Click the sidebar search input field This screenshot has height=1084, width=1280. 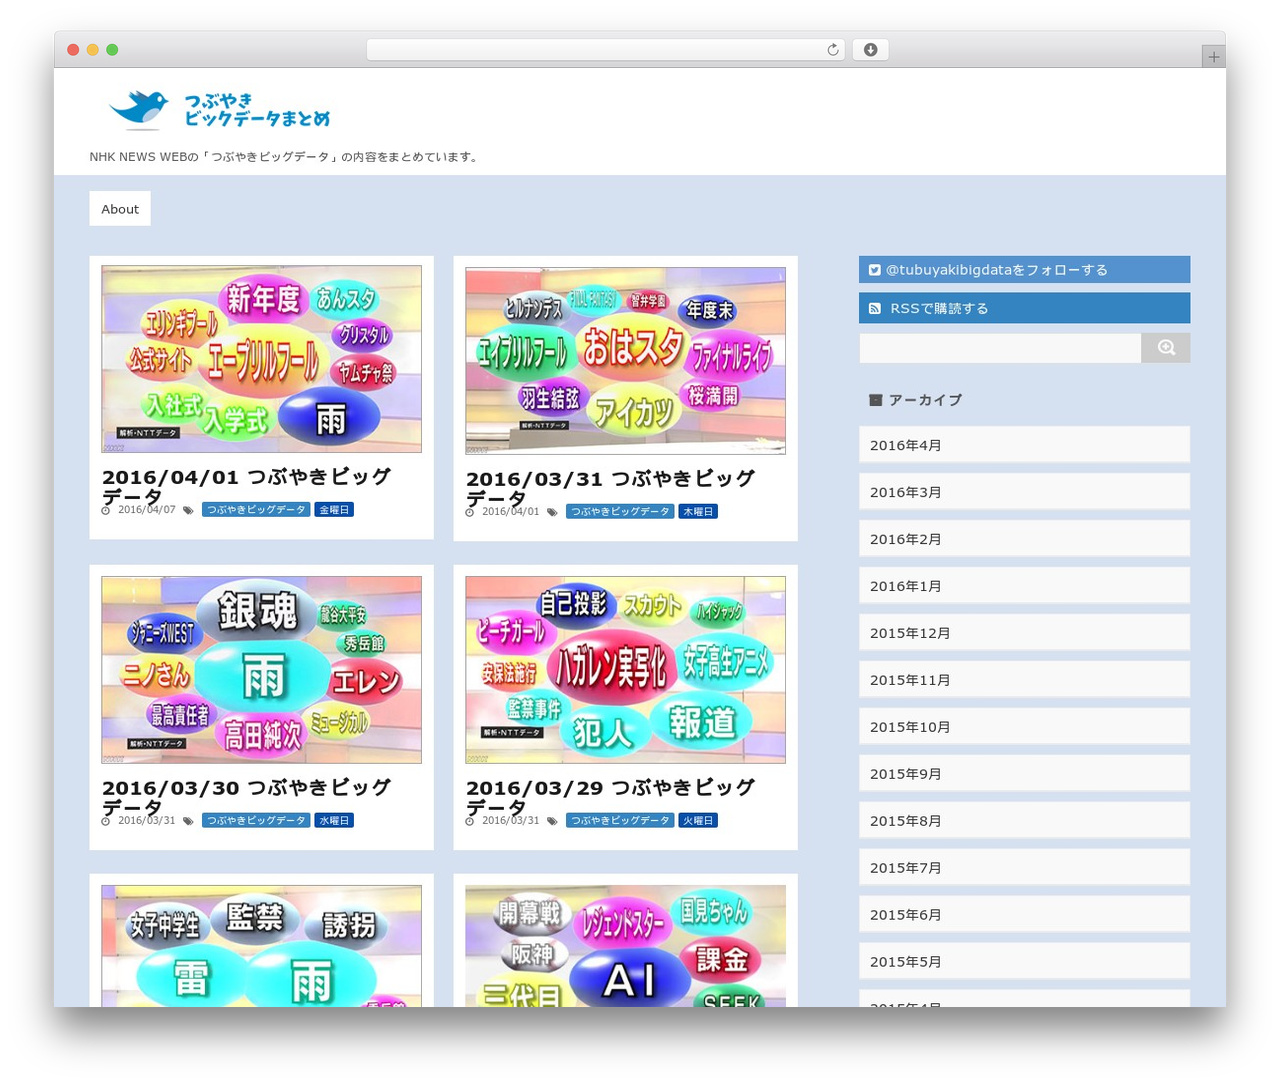pyautogui.click(x=1000, y=348)
